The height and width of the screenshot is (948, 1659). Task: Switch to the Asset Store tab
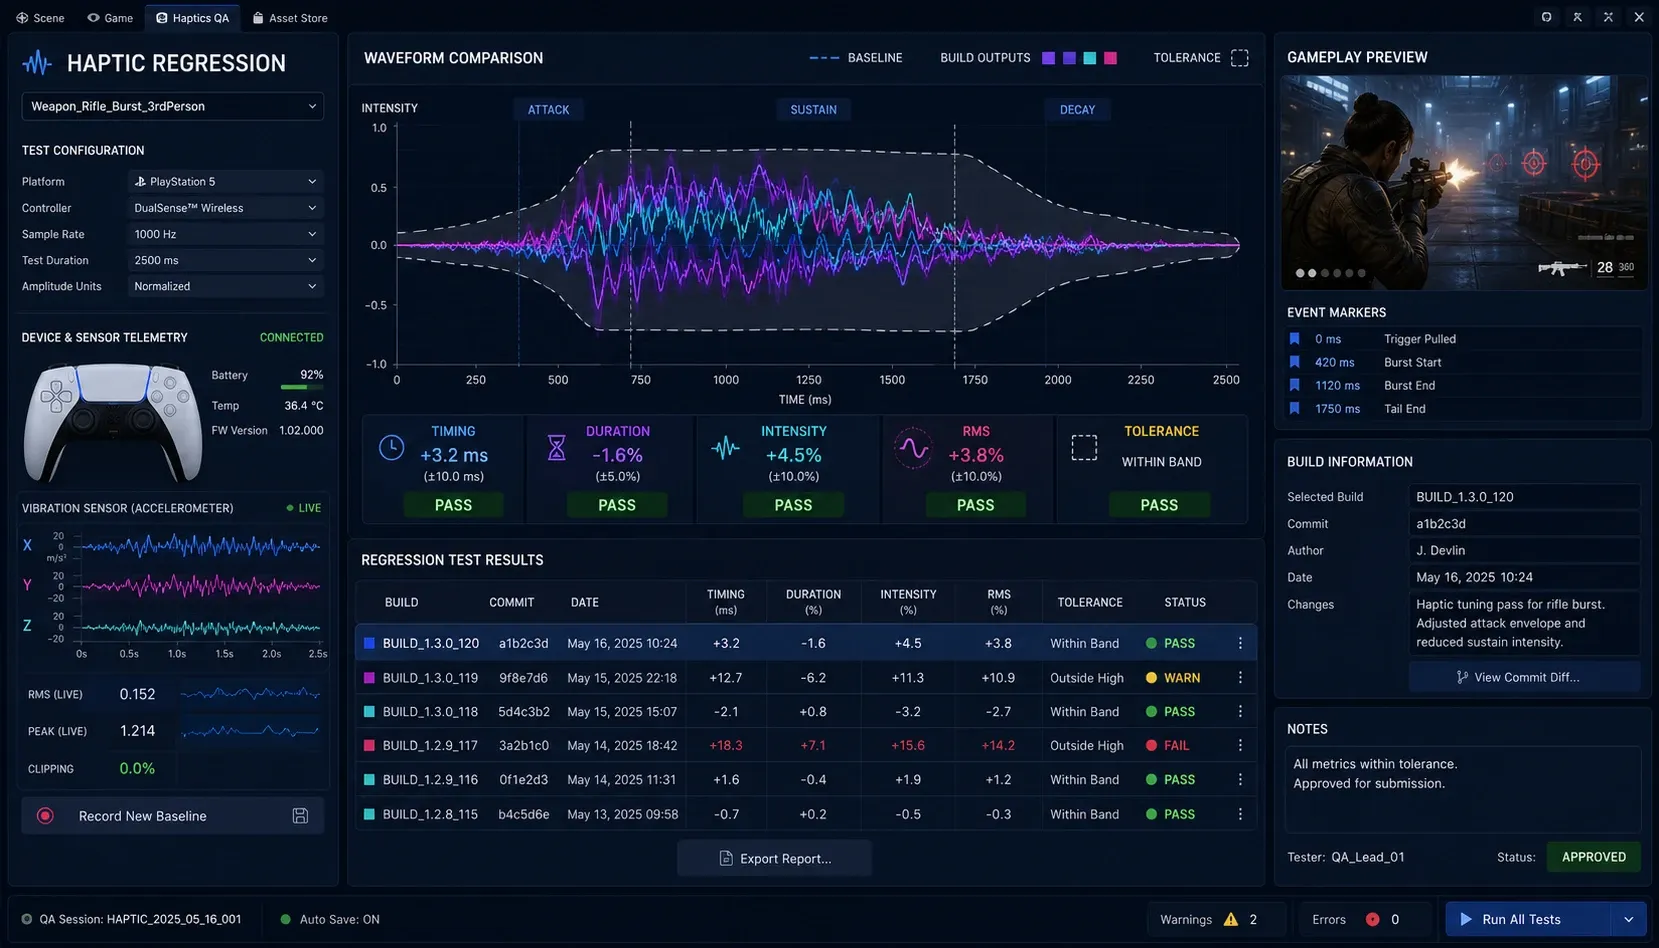point(290,18)
